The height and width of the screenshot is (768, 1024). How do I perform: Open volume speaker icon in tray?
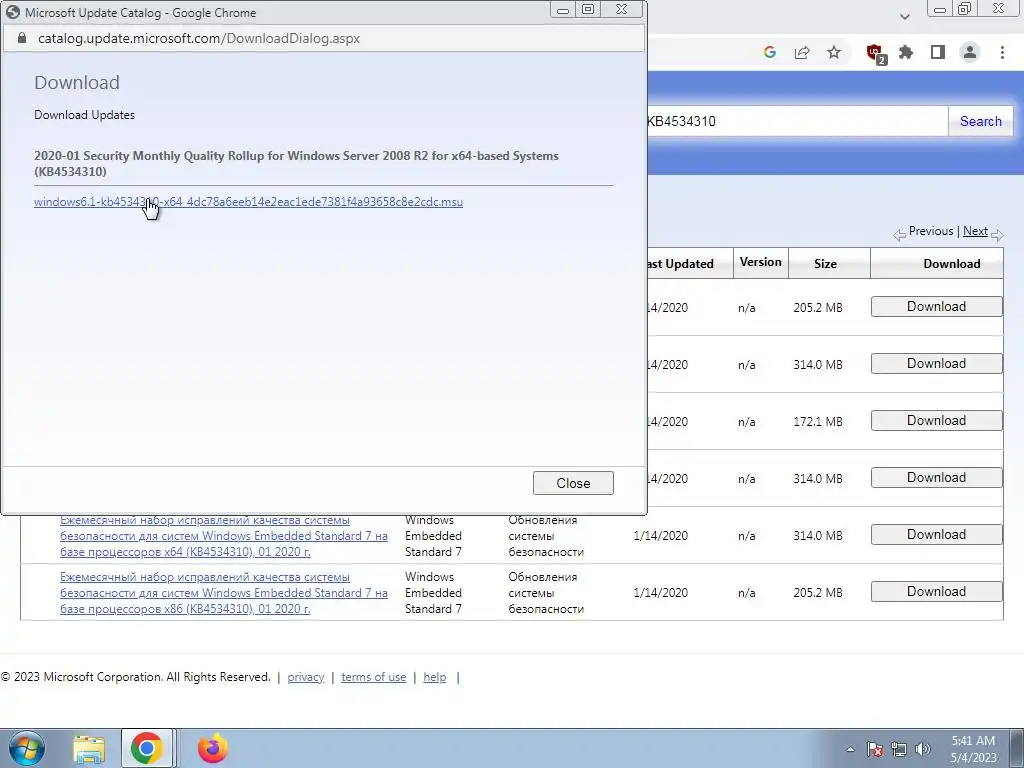(923, 749)
